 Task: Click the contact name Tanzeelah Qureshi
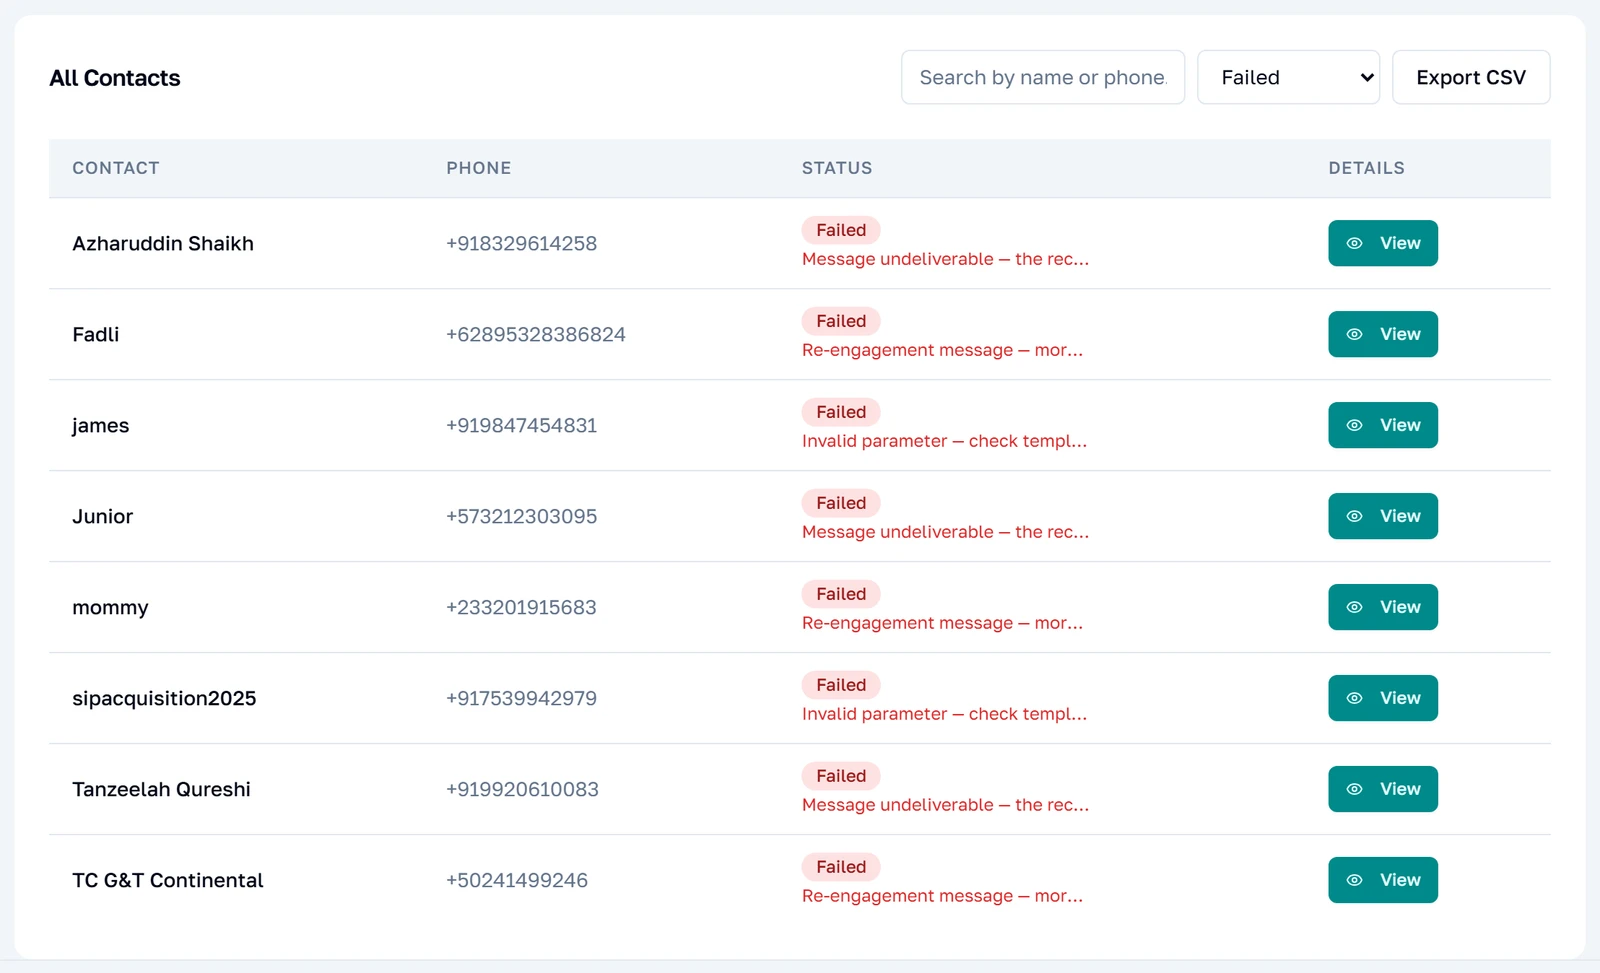click(161, 789)
